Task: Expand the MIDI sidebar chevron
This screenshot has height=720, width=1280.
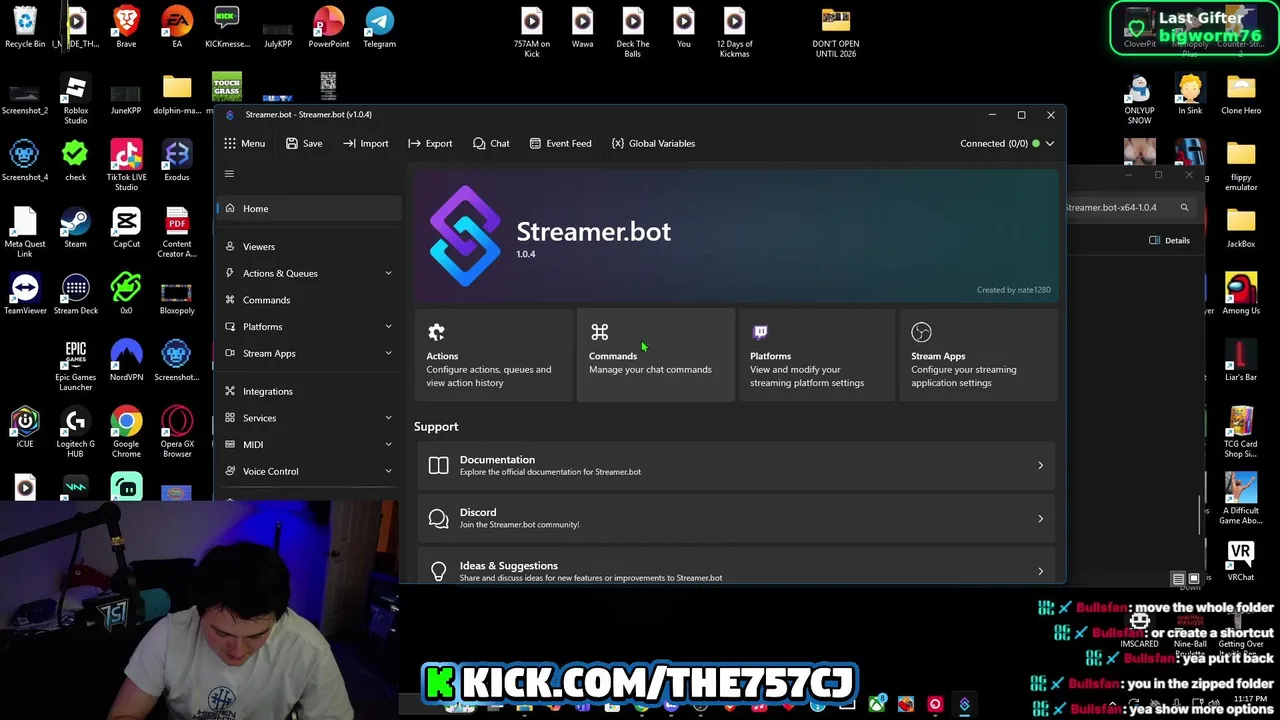Action: click(388, 444)
